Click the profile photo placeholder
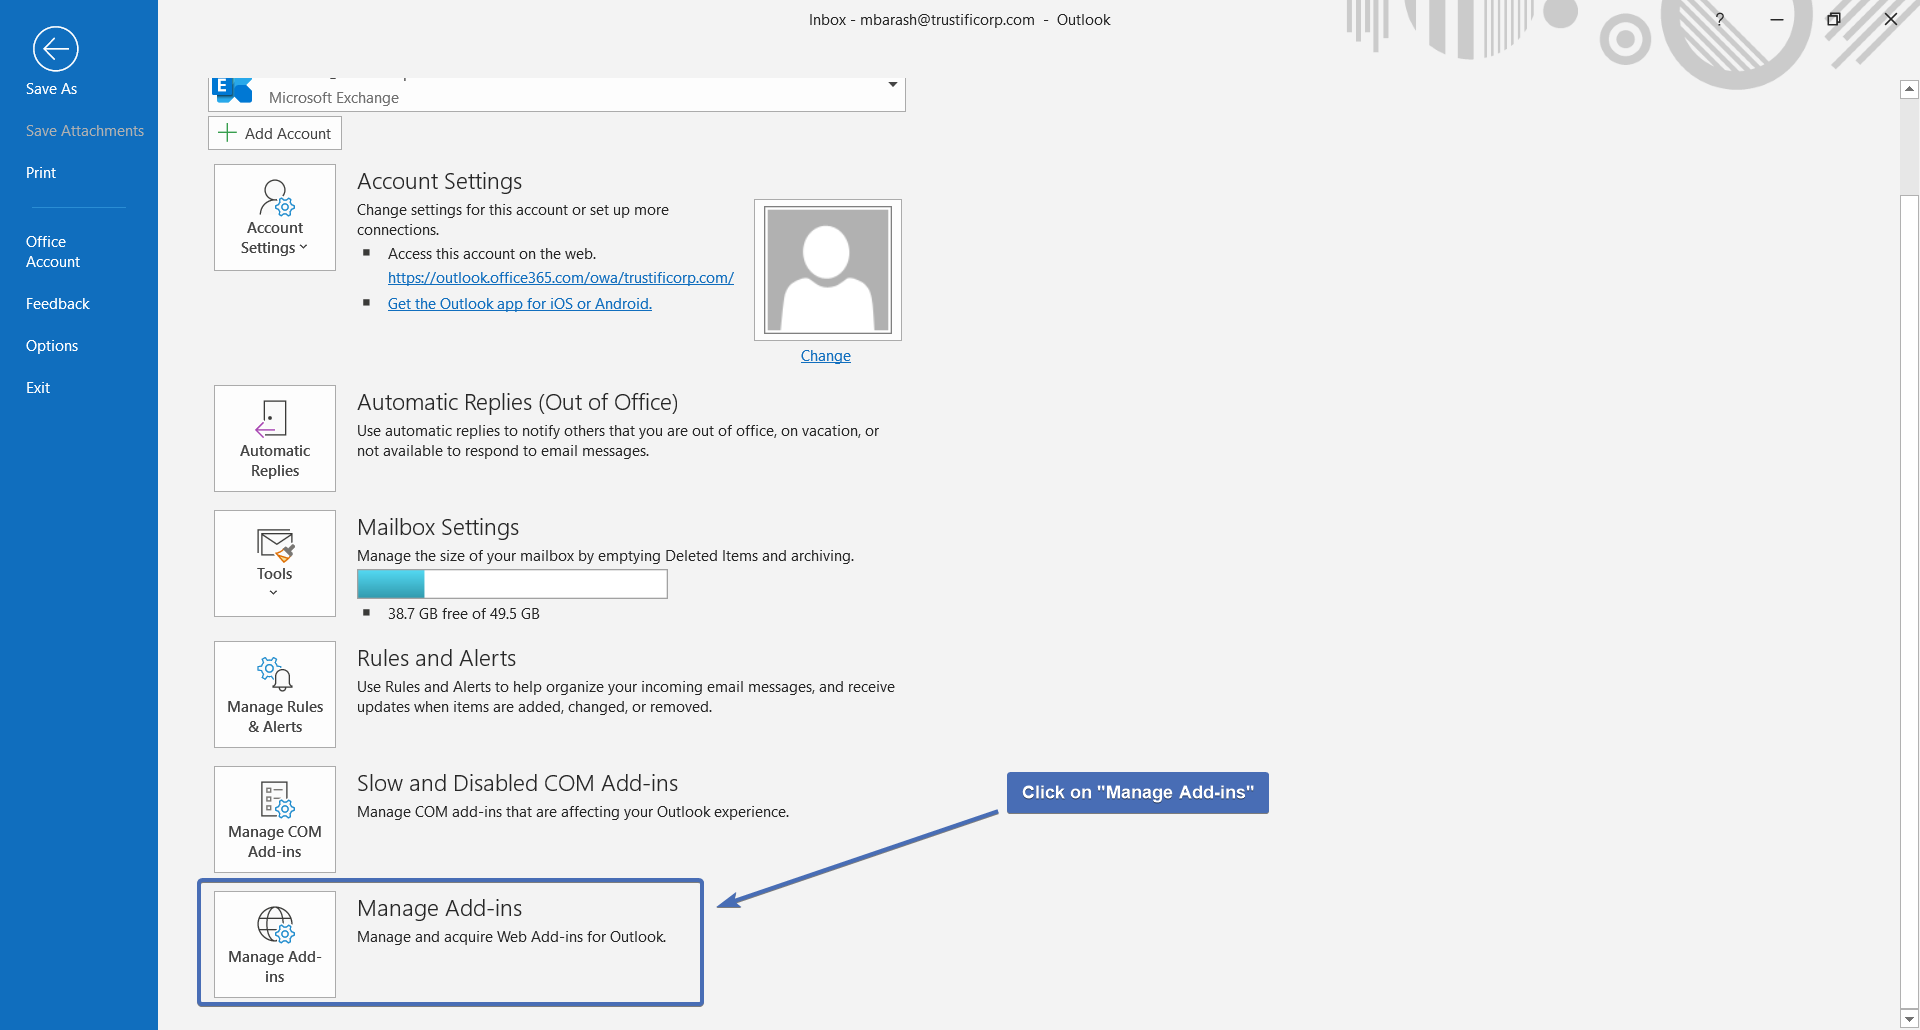This screenshot has height=1030, width=1920. (x=828, y=270)
